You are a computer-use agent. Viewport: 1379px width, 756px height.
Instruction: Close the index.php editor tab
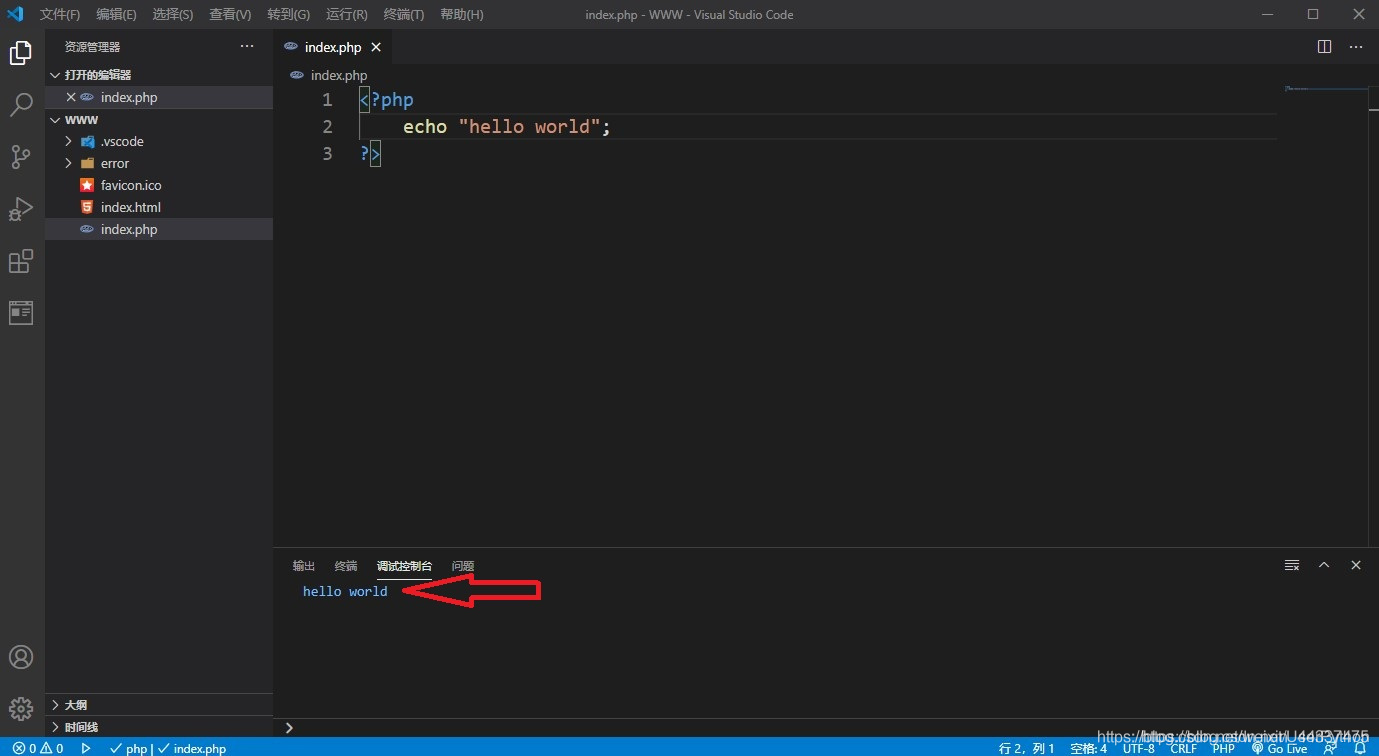click(x=376, y=47)
